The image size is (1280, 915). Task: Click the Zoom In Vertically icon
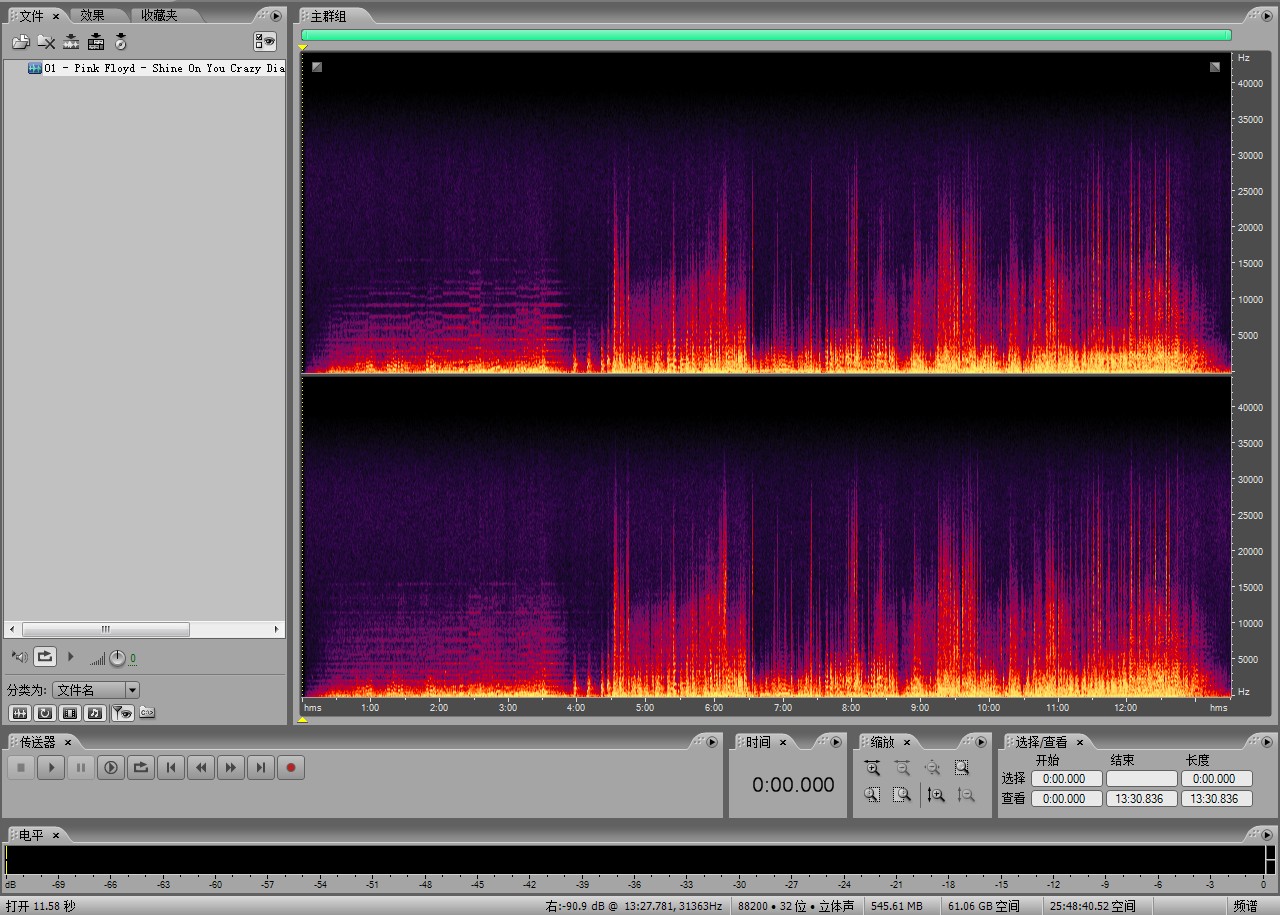(936, 795)
